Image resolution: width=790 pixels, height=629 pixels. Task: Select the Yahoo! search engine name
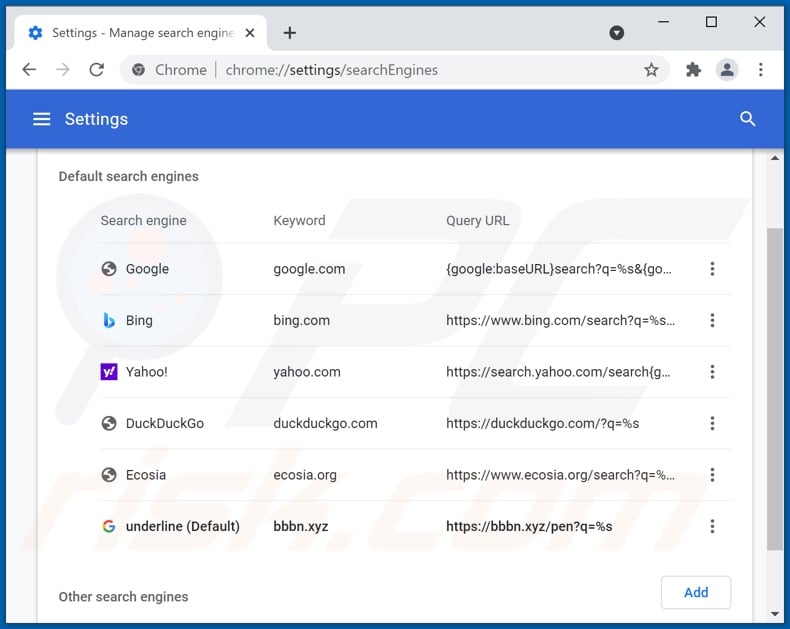point(147,371)
